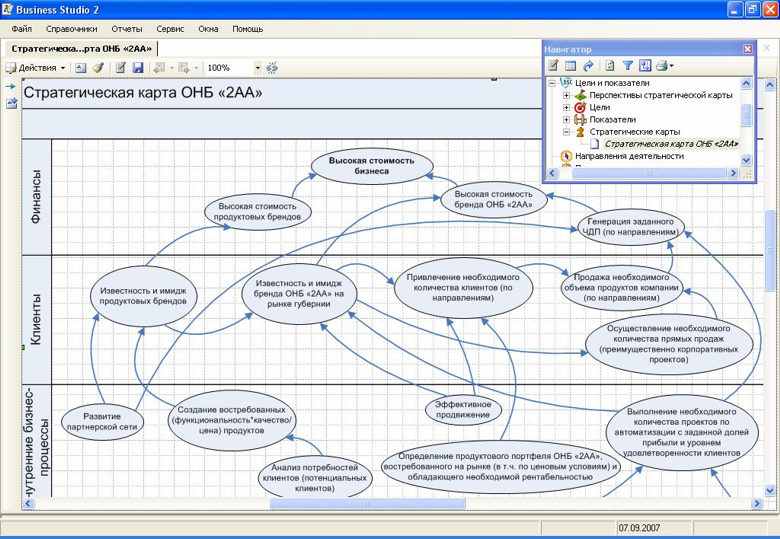Click date 07.09.2007 in status bar
Screen dimensions: 780x539
(x=639, y=528)
